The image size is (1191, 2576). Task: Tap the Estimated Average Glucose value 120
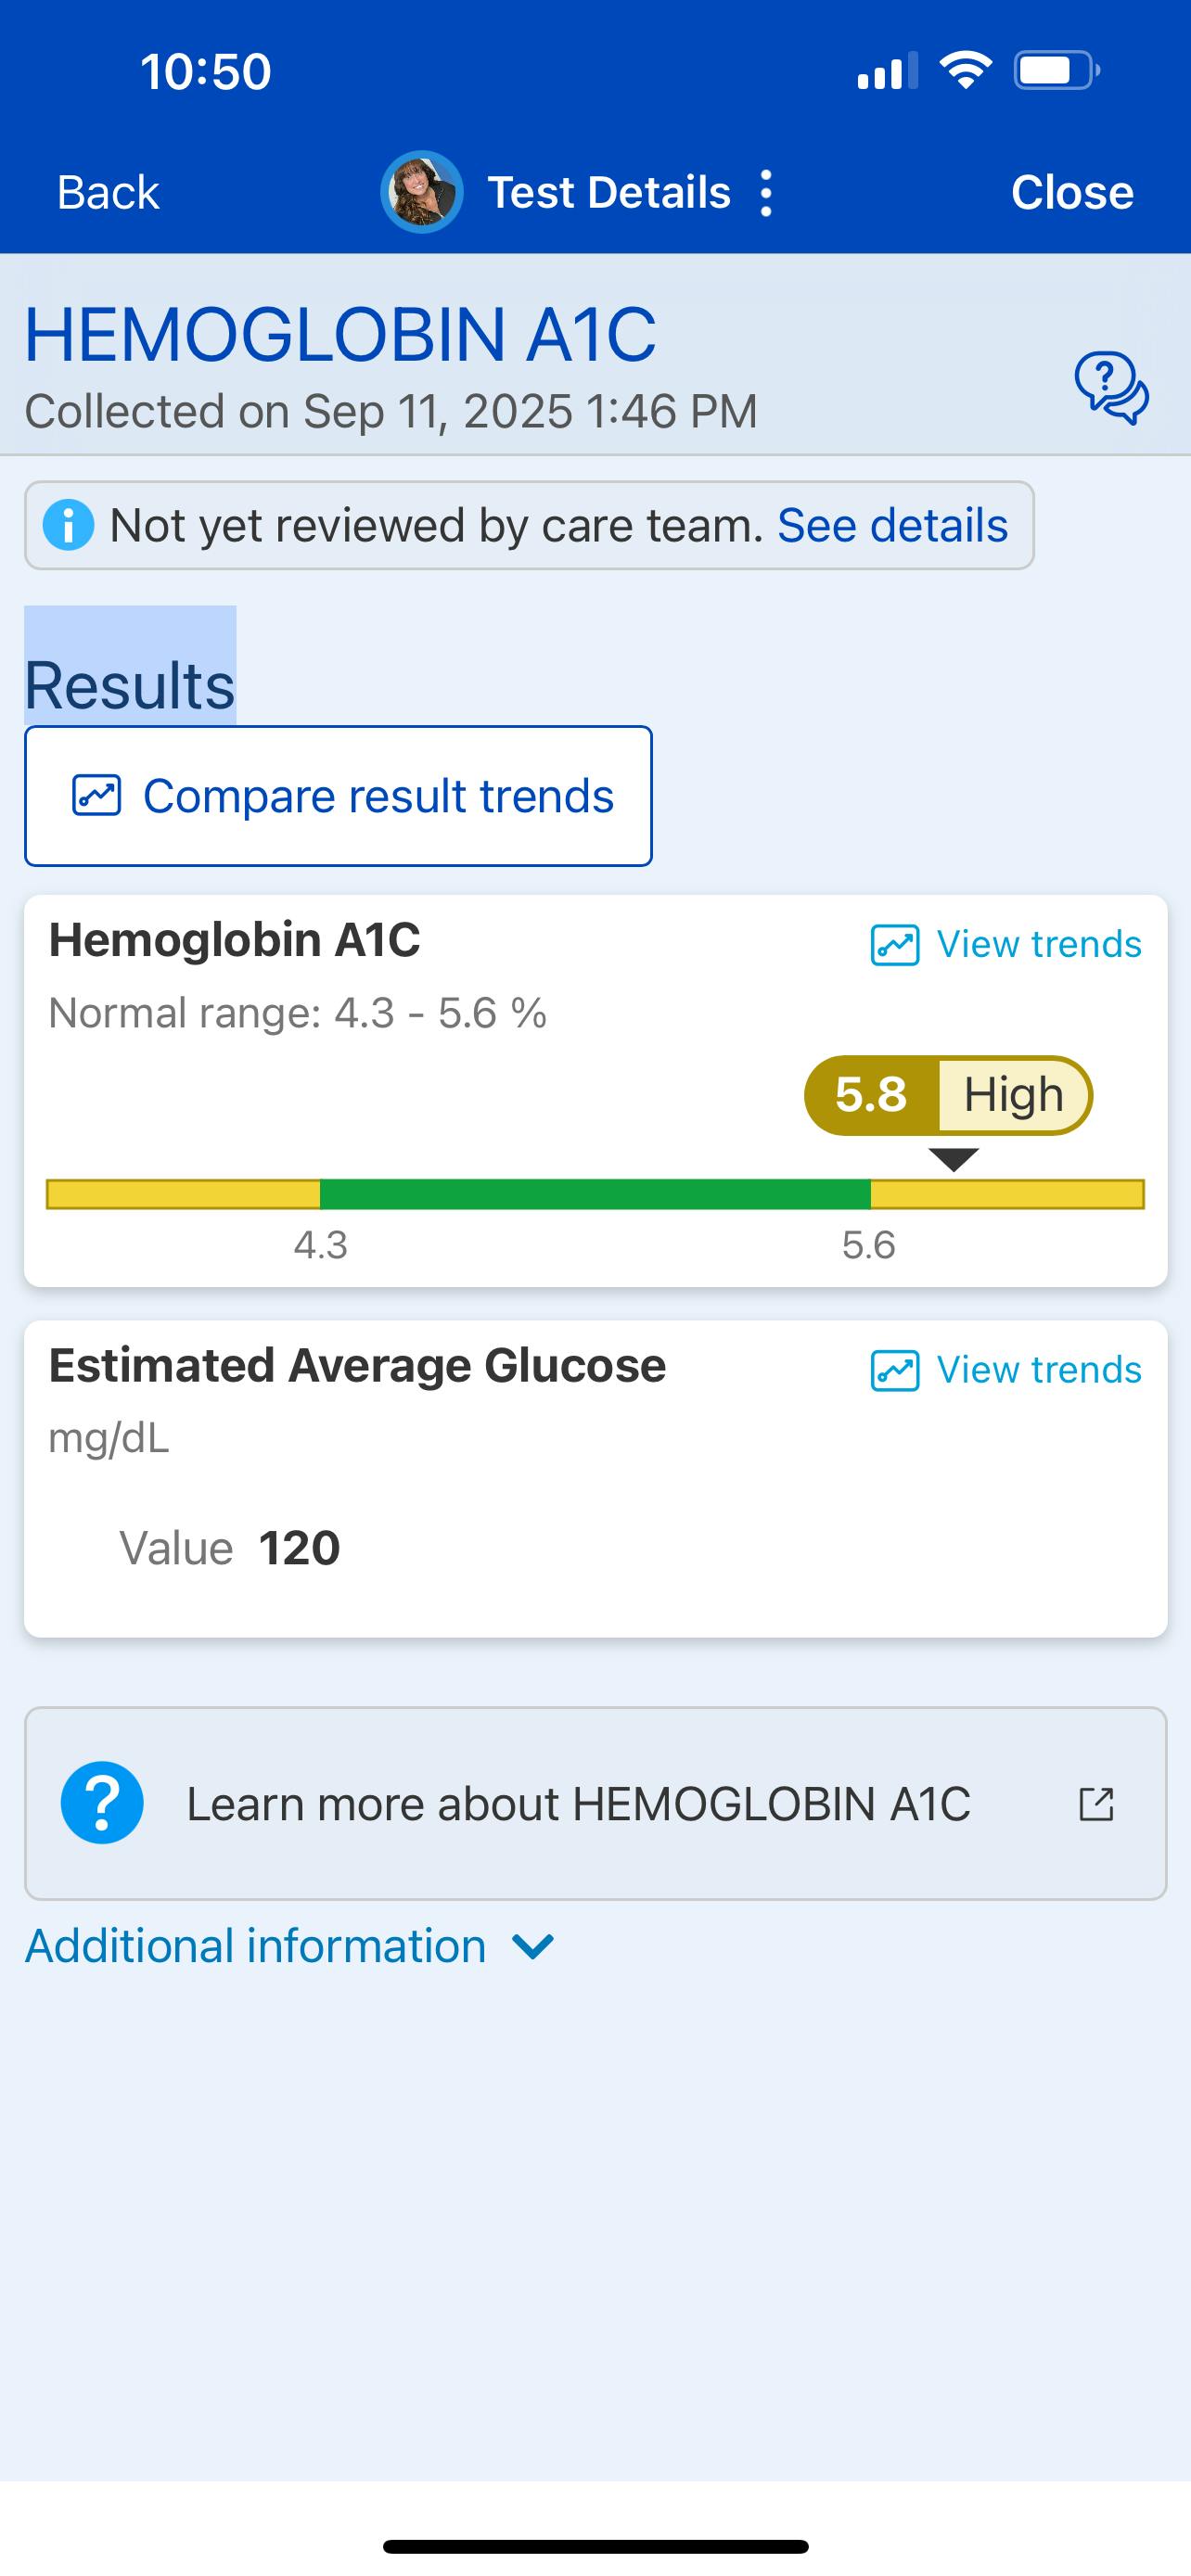(299, 1548)
